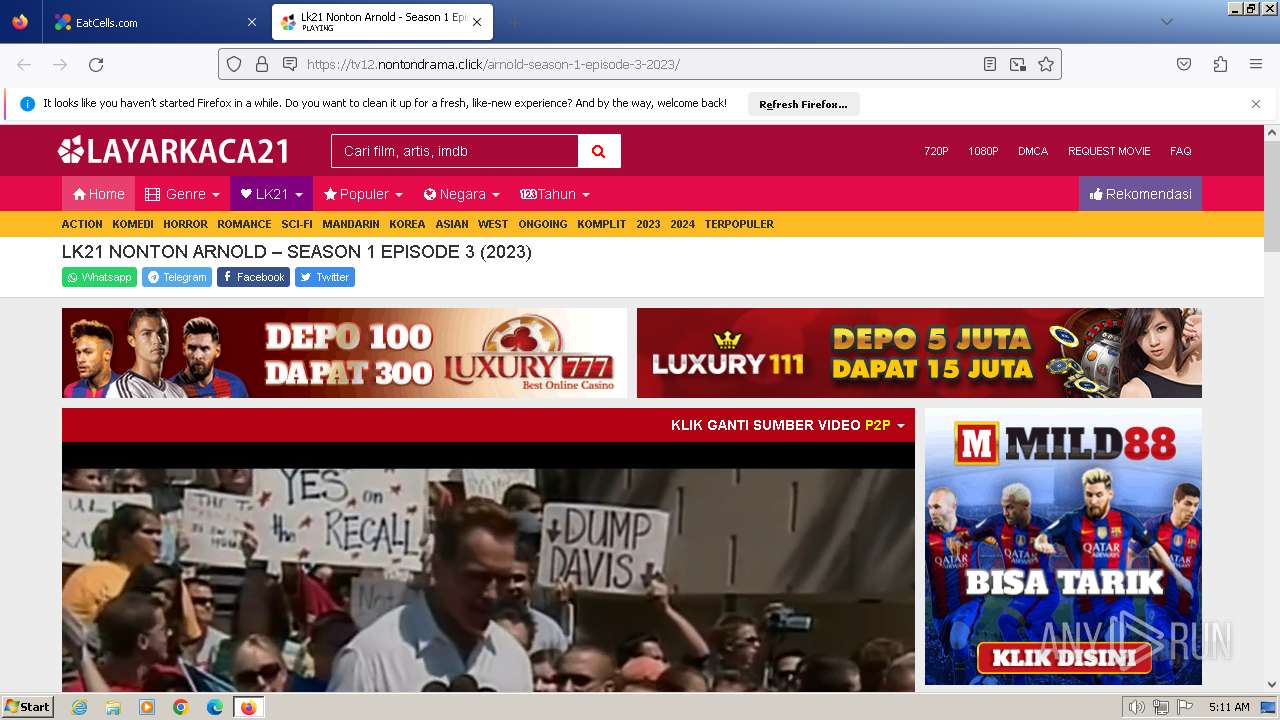Reload the page with the refresh icon

(96, 64)
